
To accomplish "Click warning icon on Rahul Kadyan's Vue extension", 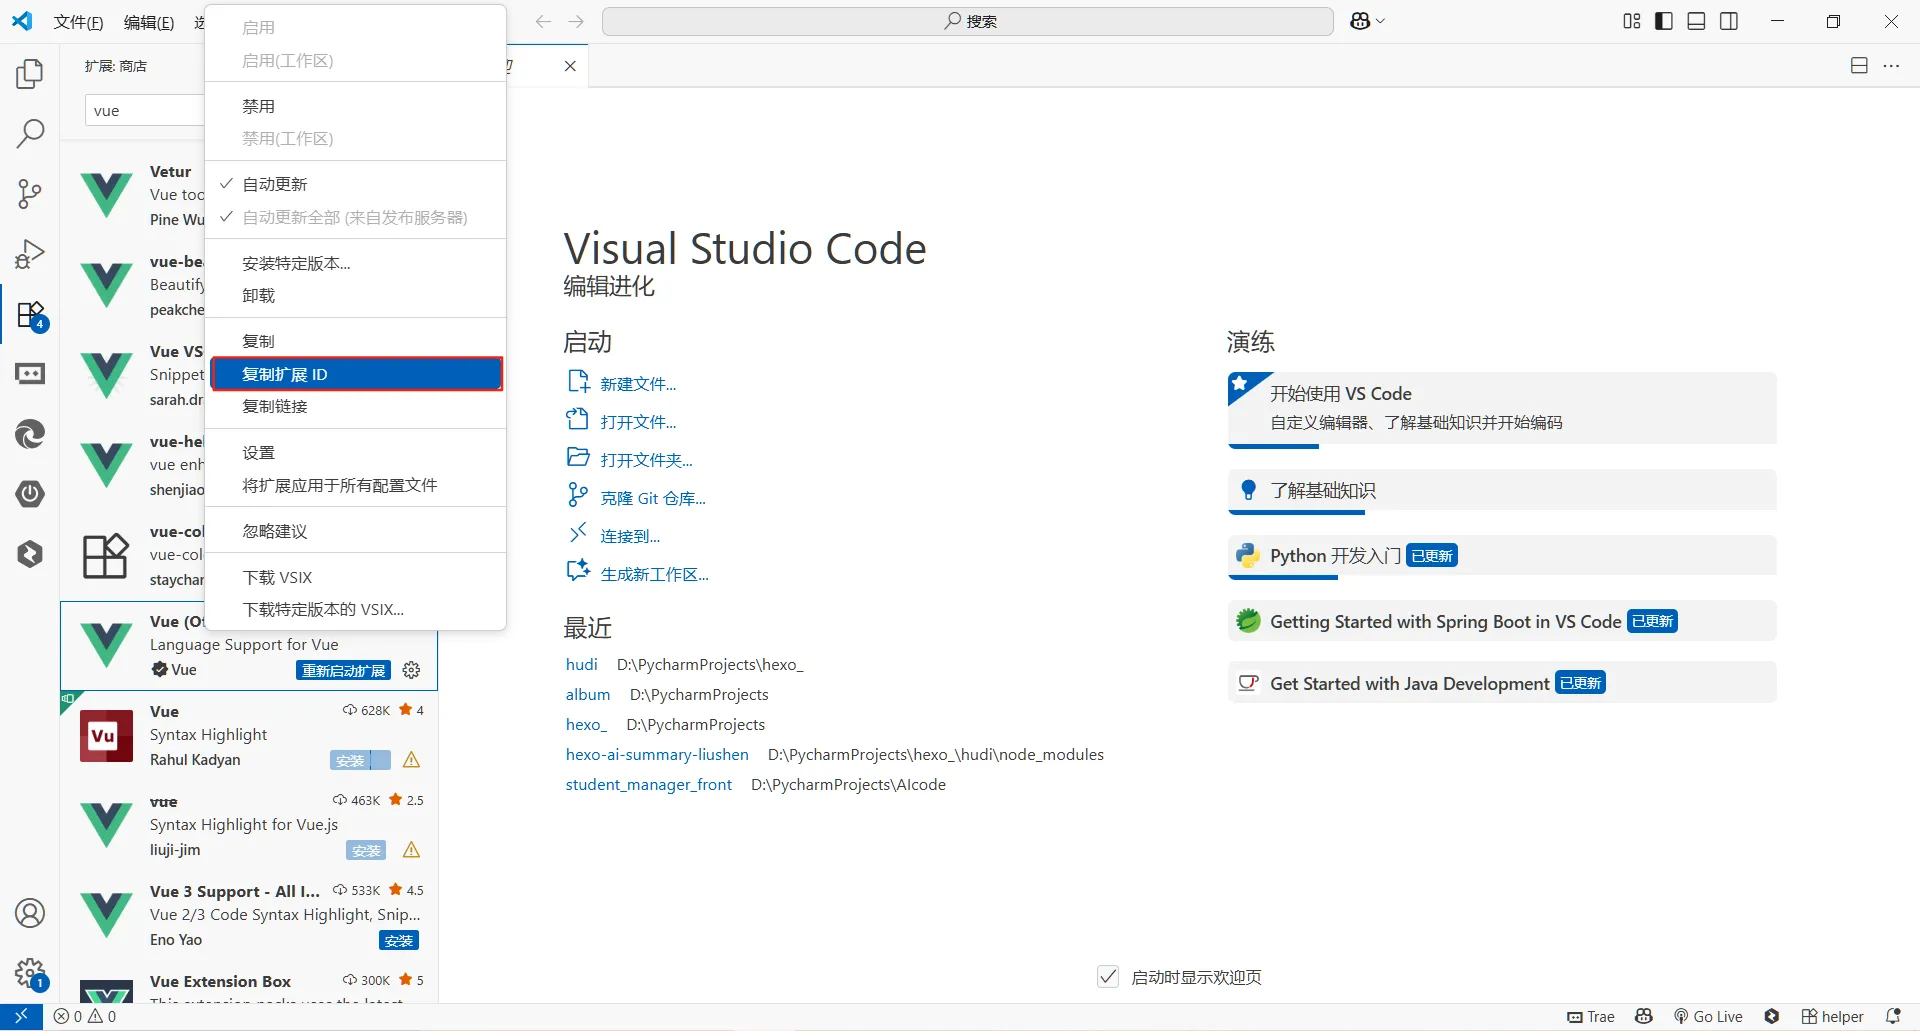I will [x=411, y=760].
